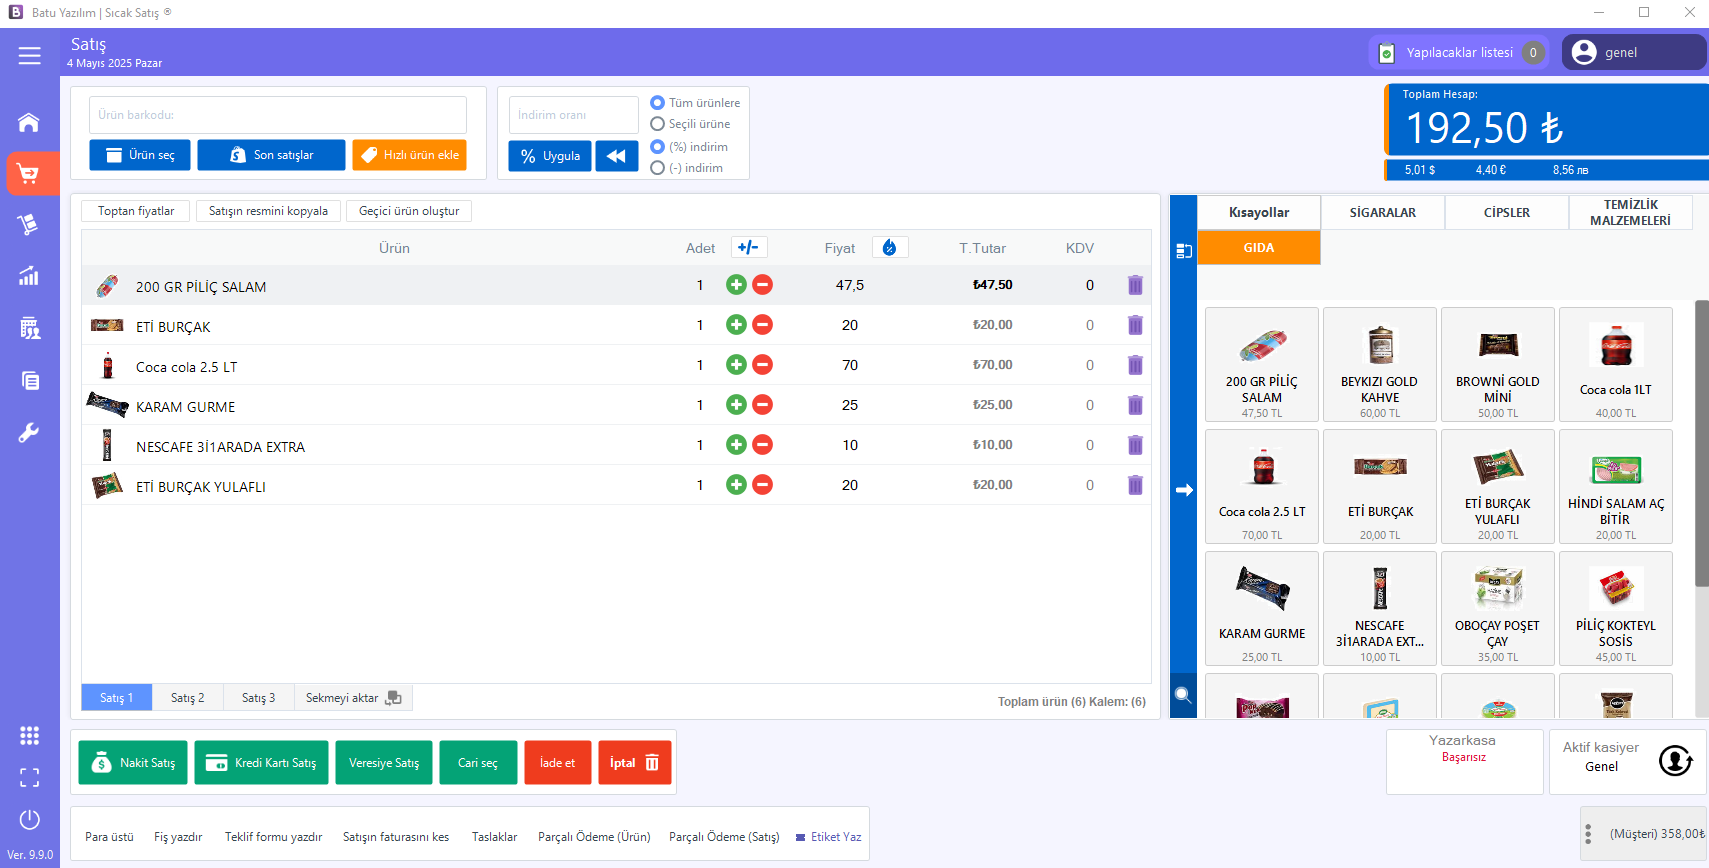Click the rewind discount reset button
Image resolution: width=1709 pixels, height=868 pixels.
click(617, 156)
